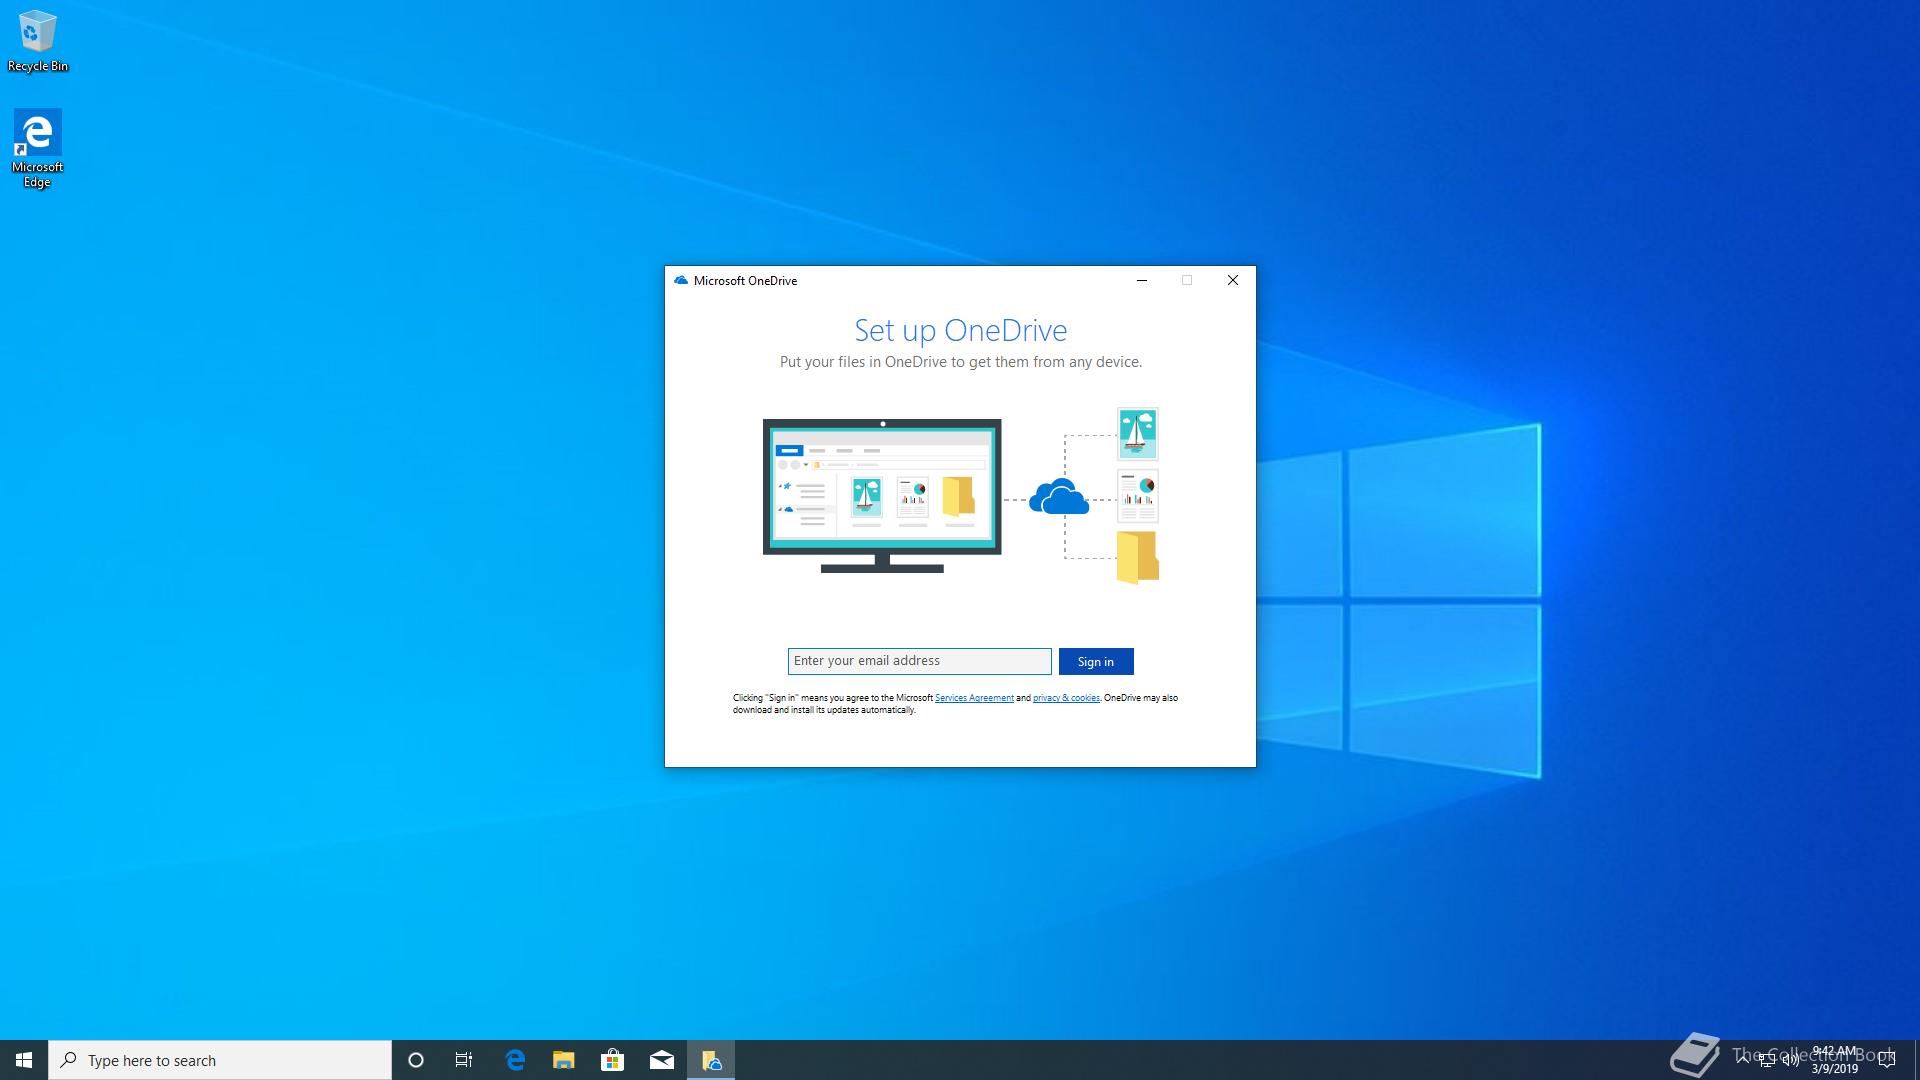Open the Services Agreement link
Image resolution: width=1920 pixels, height=1080 pixels.
coord(974,698)
